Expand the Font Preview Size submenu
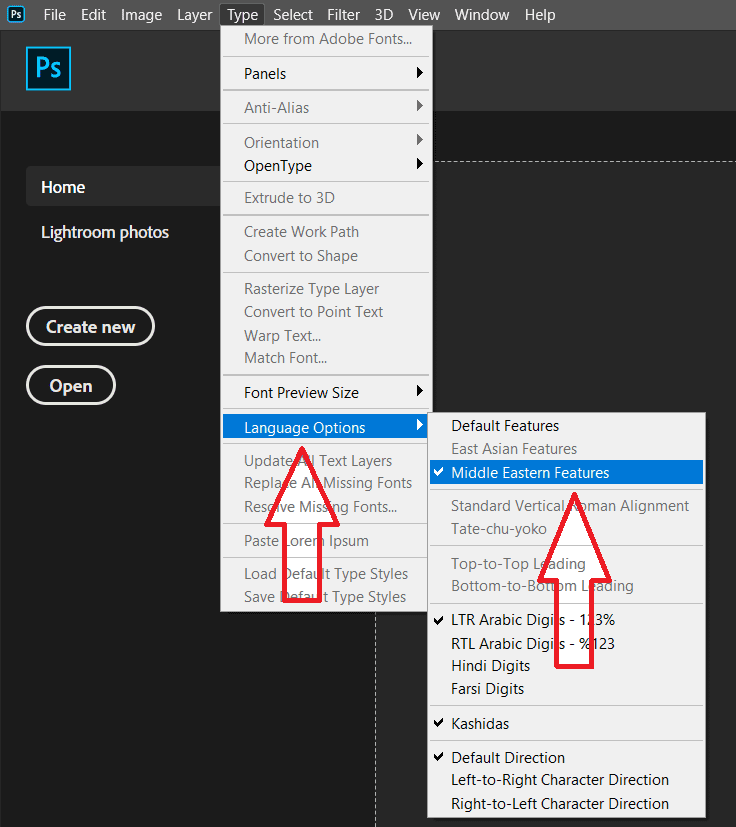Screen dimensions: 736x827 point(326,393)
